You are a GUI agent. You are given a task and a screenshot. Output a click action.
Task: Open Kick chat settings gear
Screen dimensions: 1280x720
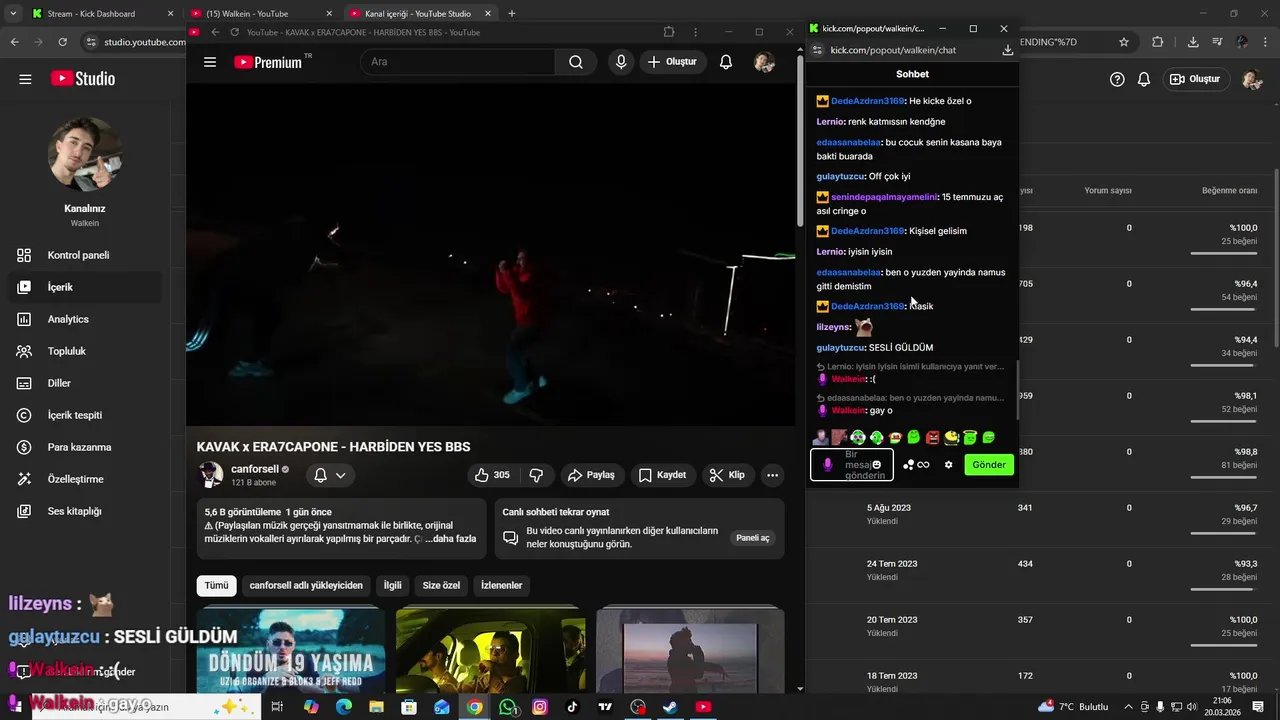point(948,464)
